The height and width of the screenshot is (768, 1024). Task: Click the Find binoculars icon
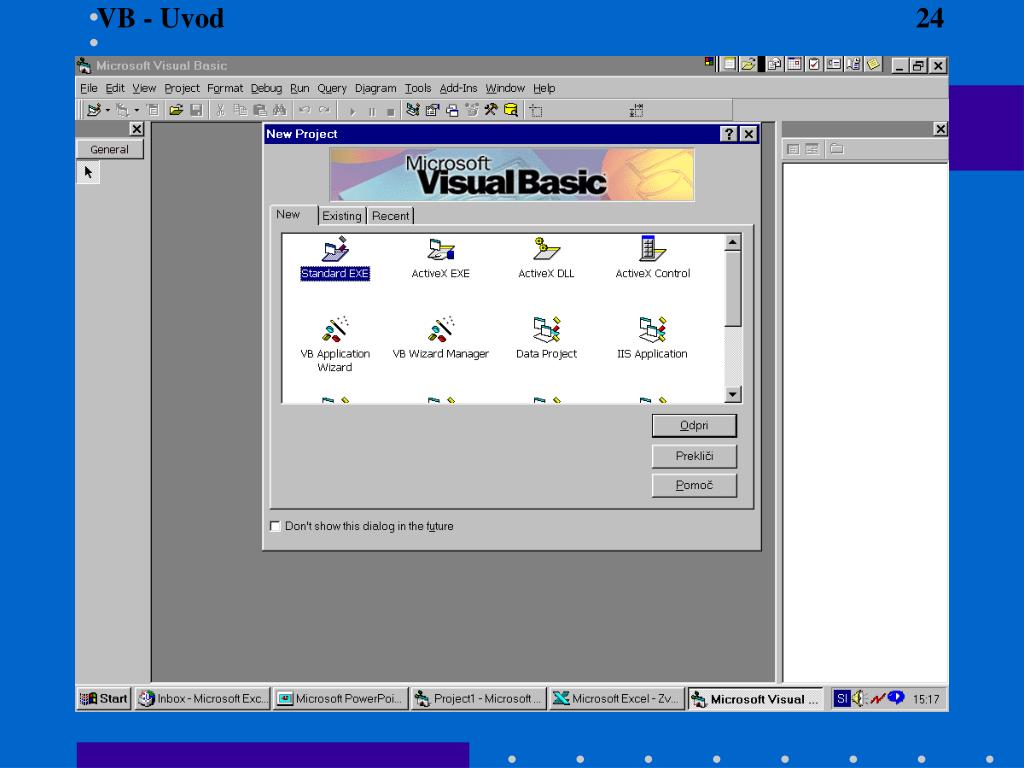280,110
